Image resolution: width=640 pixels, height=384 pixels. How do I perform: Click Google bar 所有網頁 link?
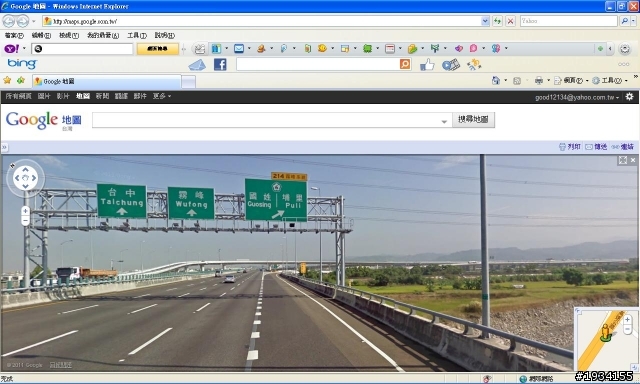coord(18,96)
